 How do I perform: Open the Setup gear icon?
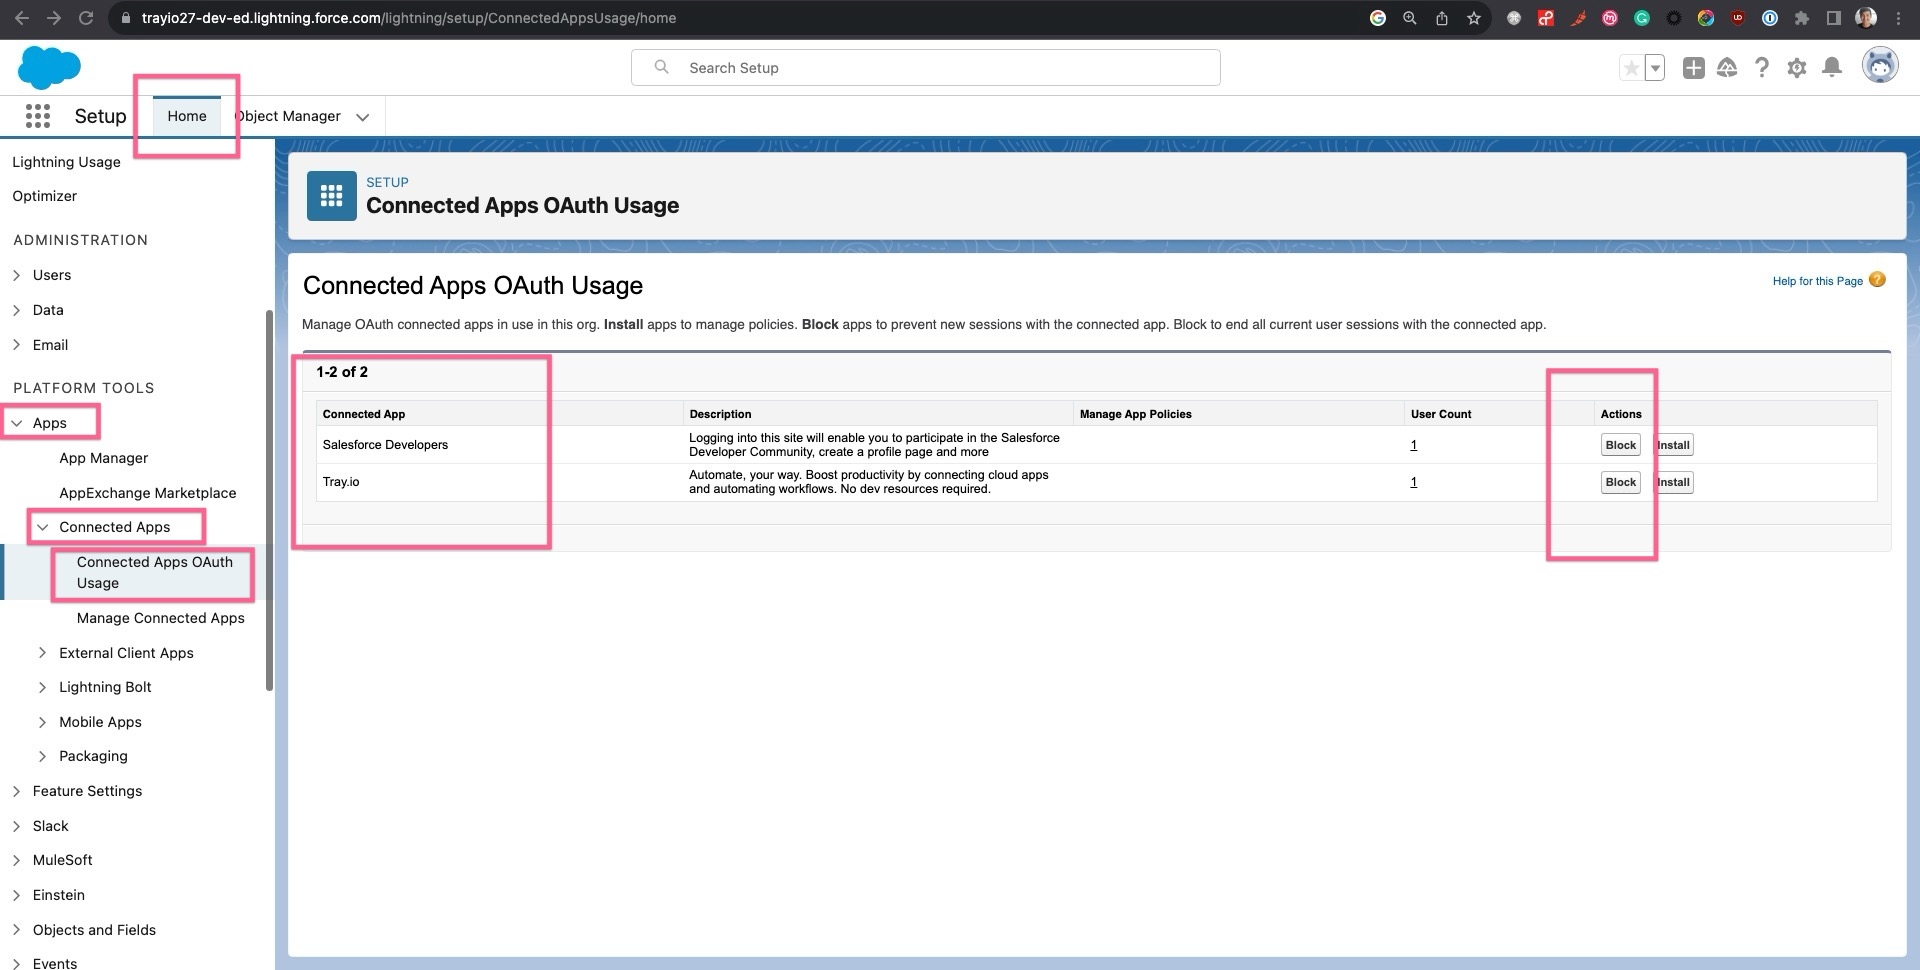1797,67
